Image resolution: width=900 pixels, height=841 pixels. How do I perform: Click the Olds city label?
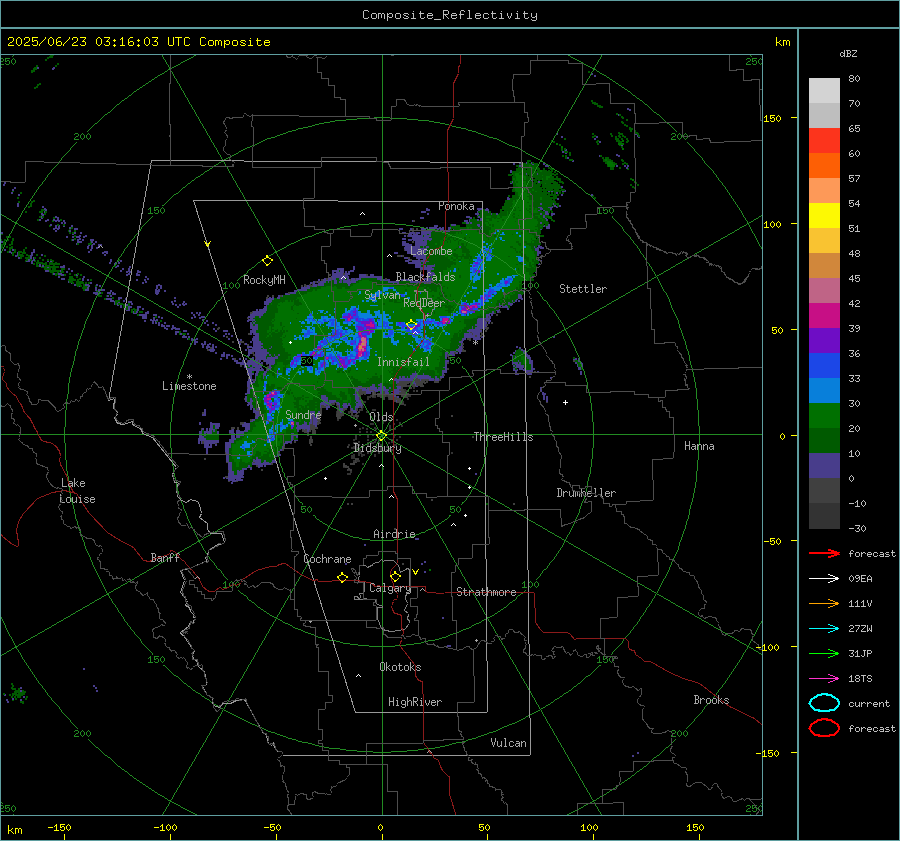point(381,416)
